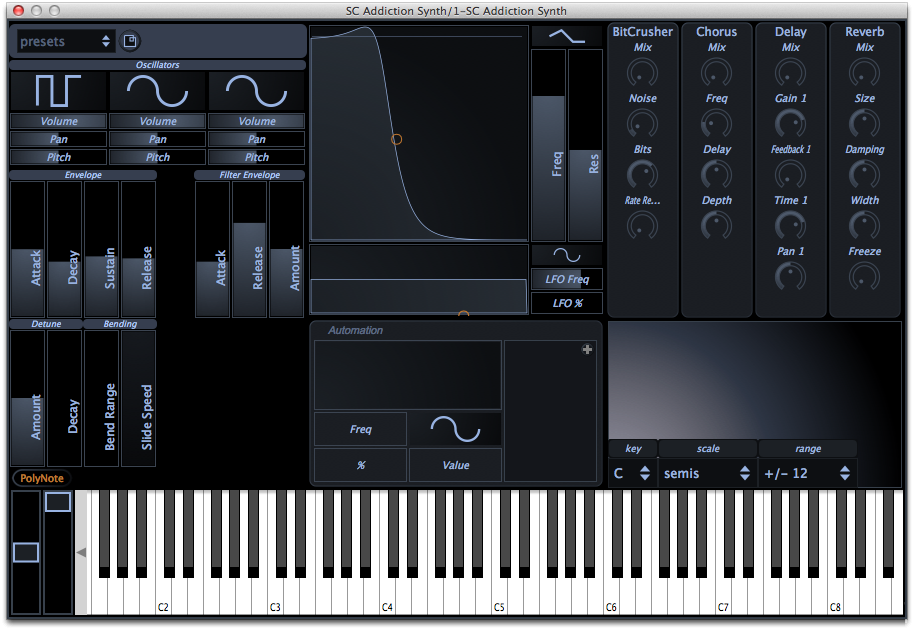Click the Detune Decay slider
Image resolution: width=914 pixels, height=630 pixels.
point(65,399)
